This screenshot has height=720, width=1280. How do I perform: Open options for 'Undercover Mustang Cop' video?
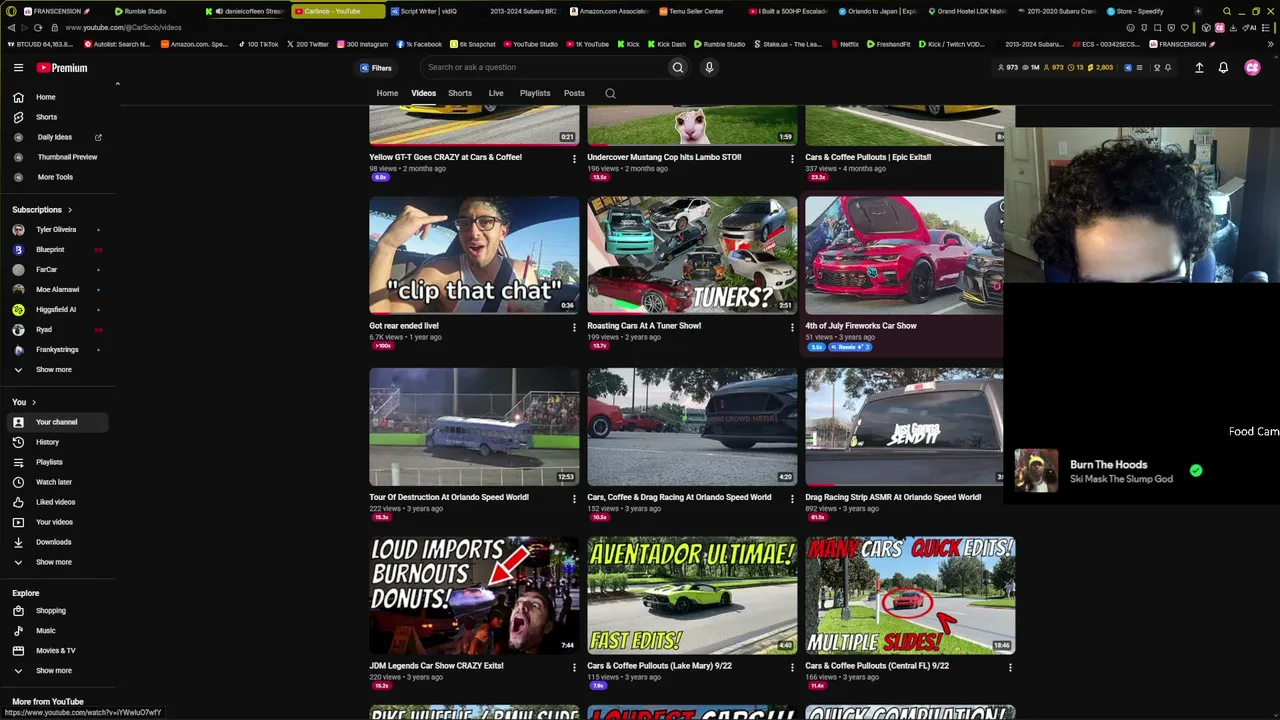point(792,158)
